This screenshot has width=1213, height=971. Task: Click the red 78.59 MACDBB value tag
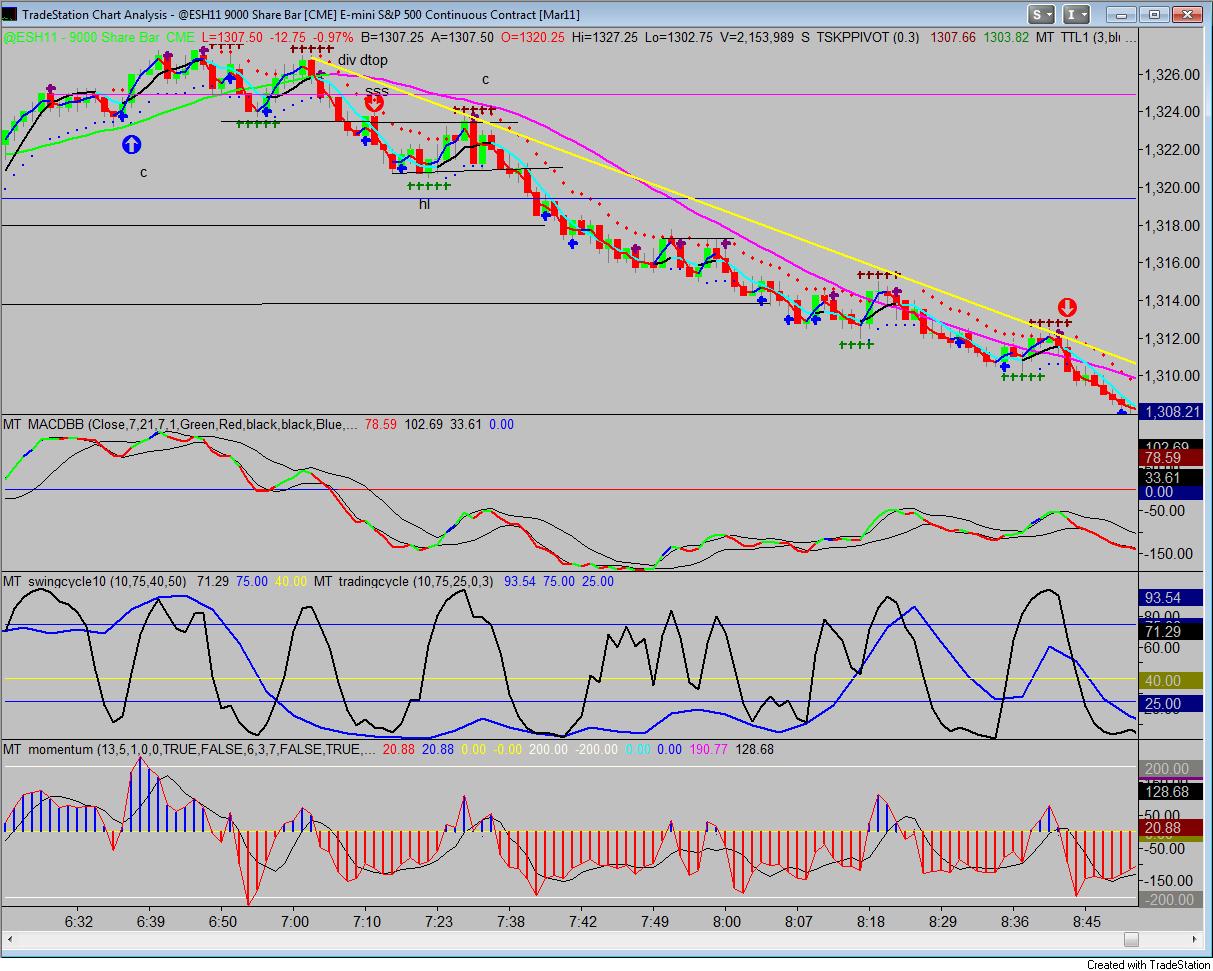point(1169,456)
